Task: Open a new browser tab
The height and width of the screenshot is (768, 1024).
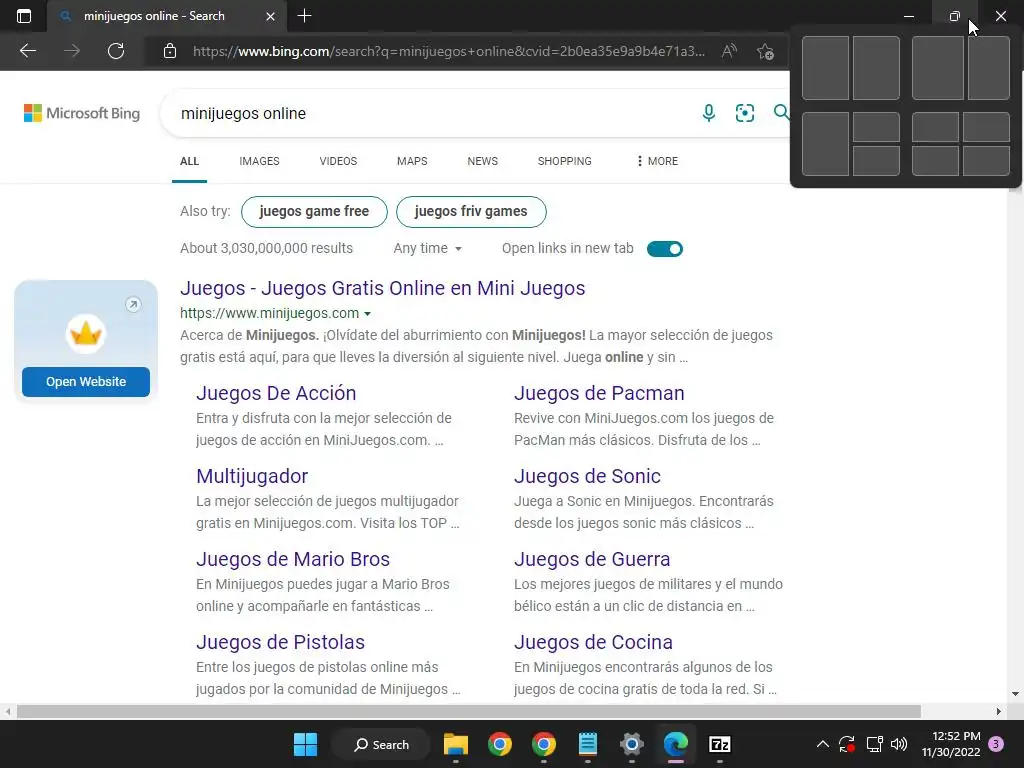Action: pos(304,16)
